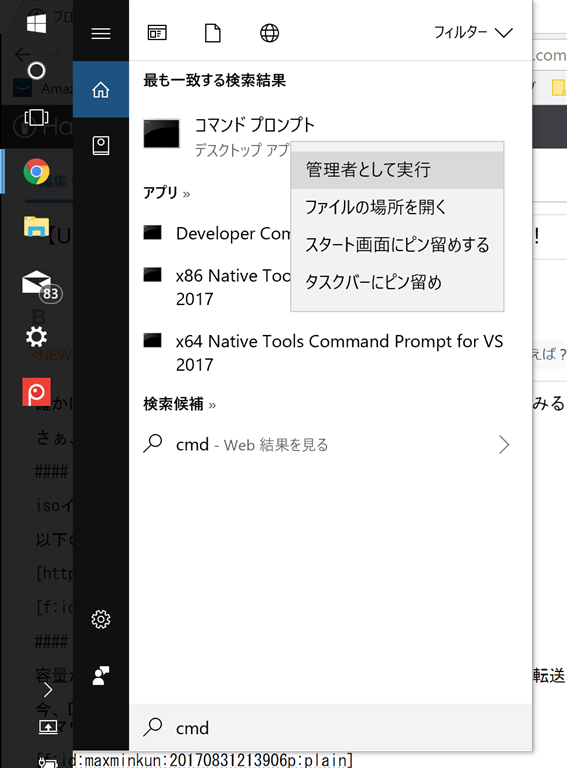Open arrow beside cmd web suggestion

(504, 445)
